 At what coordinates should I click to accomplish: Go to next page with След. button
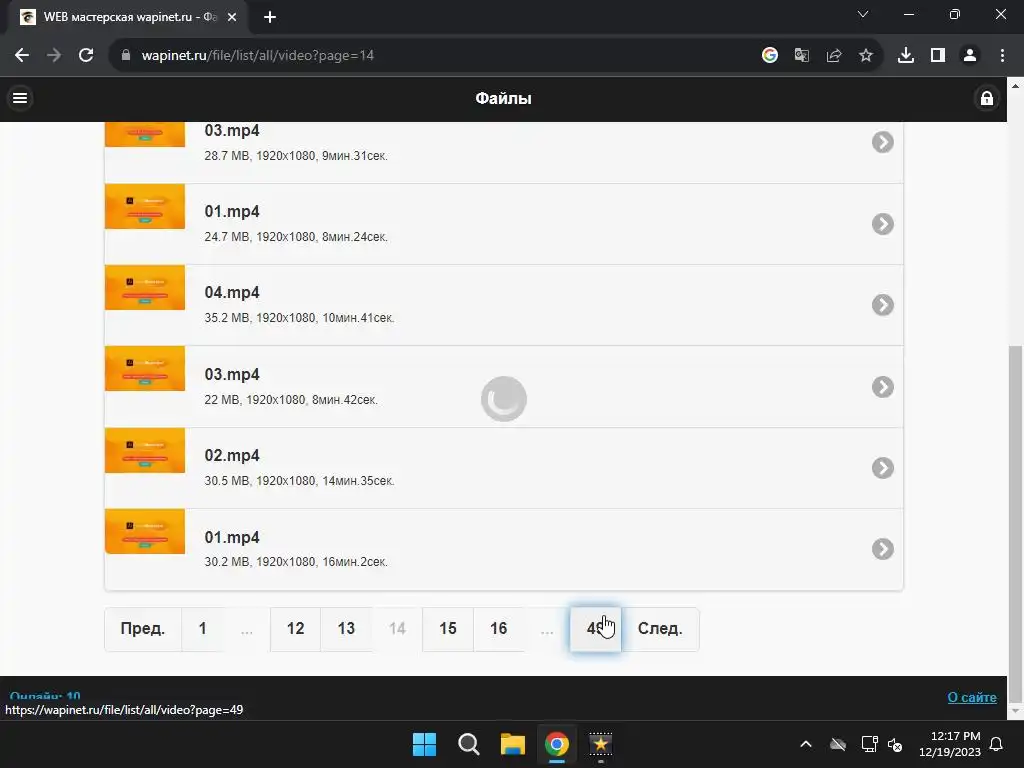[x=660, y=629]
